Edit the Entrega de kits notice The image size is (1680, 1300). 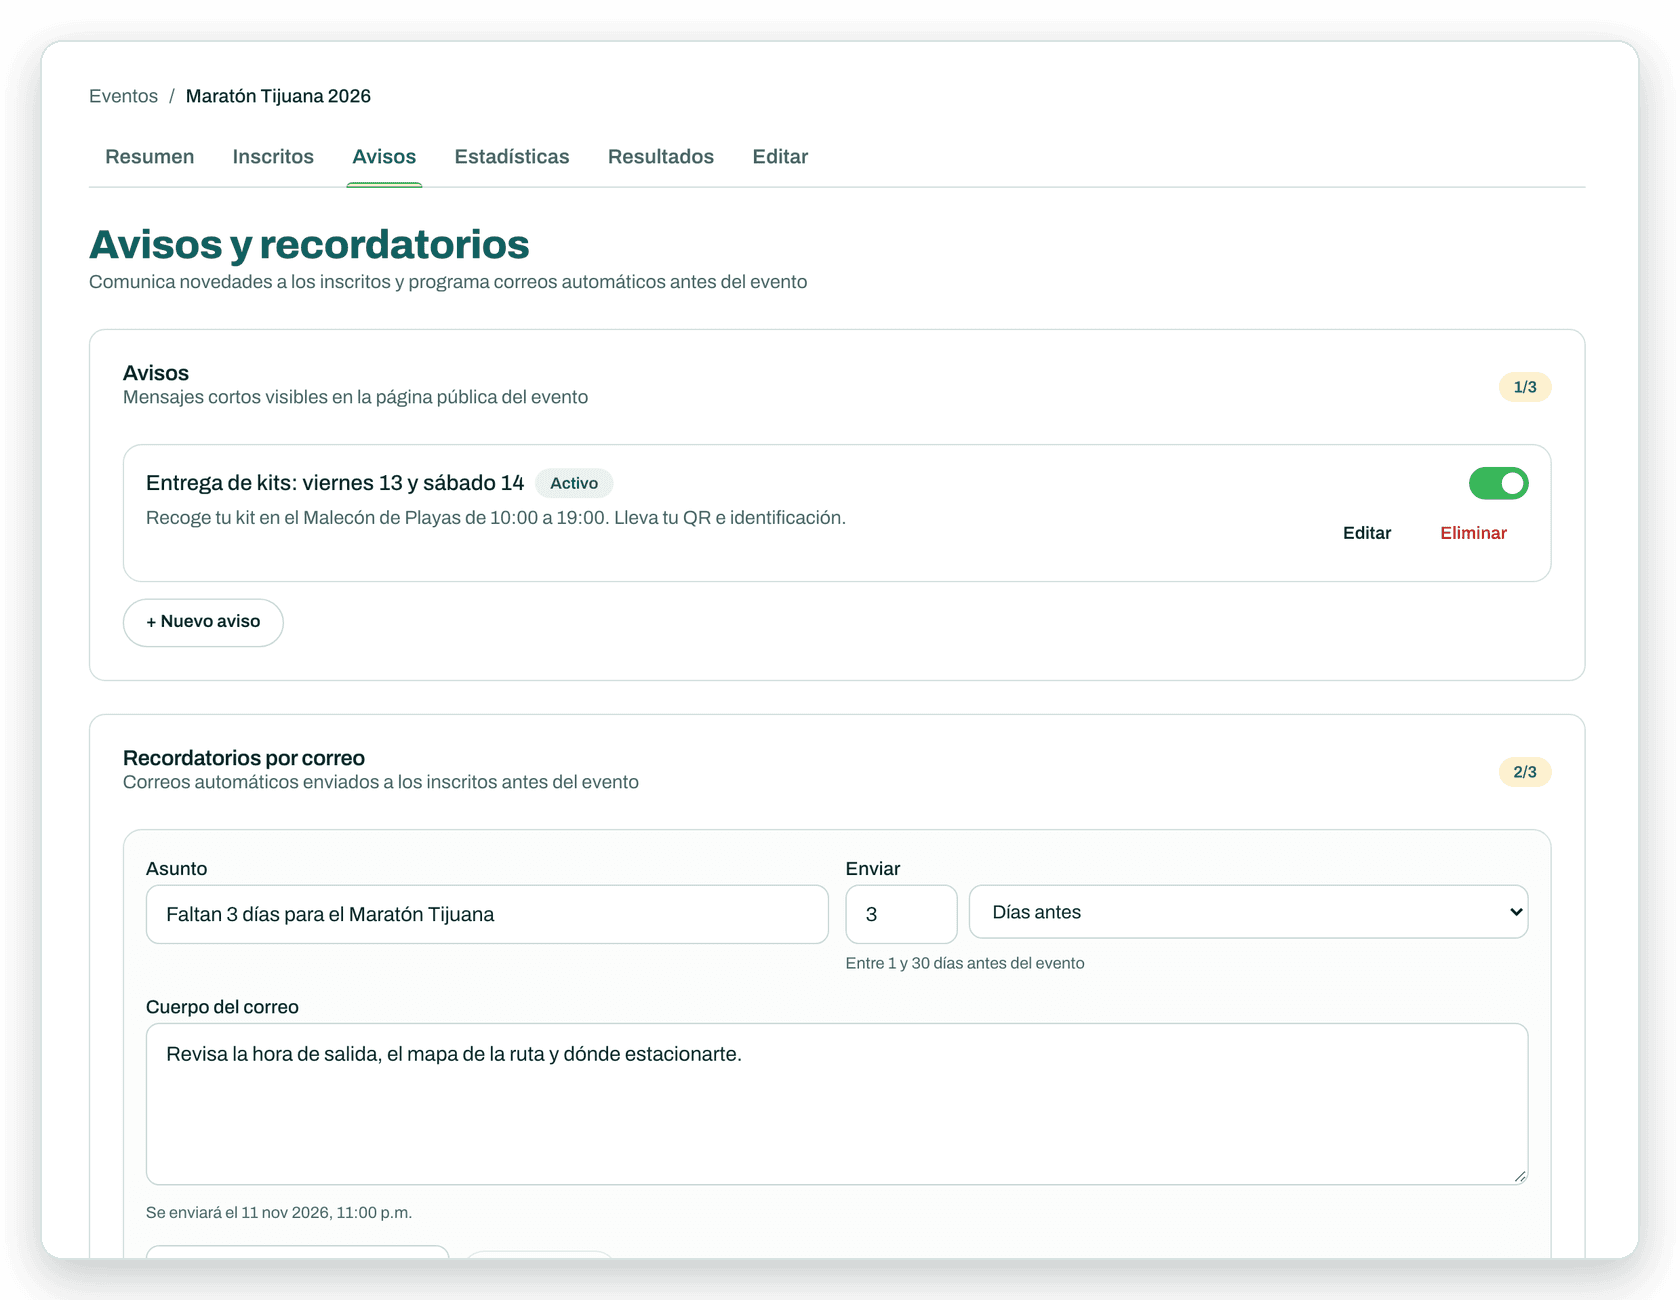coord(1367,533)
